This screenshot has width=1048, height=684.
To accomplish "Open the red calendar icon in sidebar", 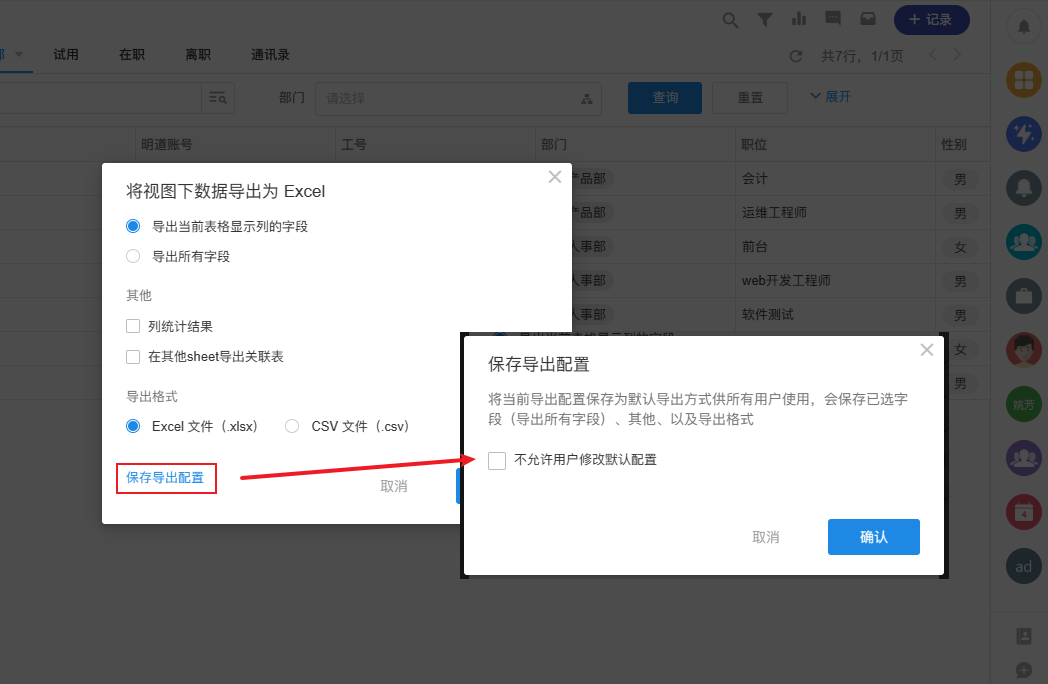I will point(1023,512).
